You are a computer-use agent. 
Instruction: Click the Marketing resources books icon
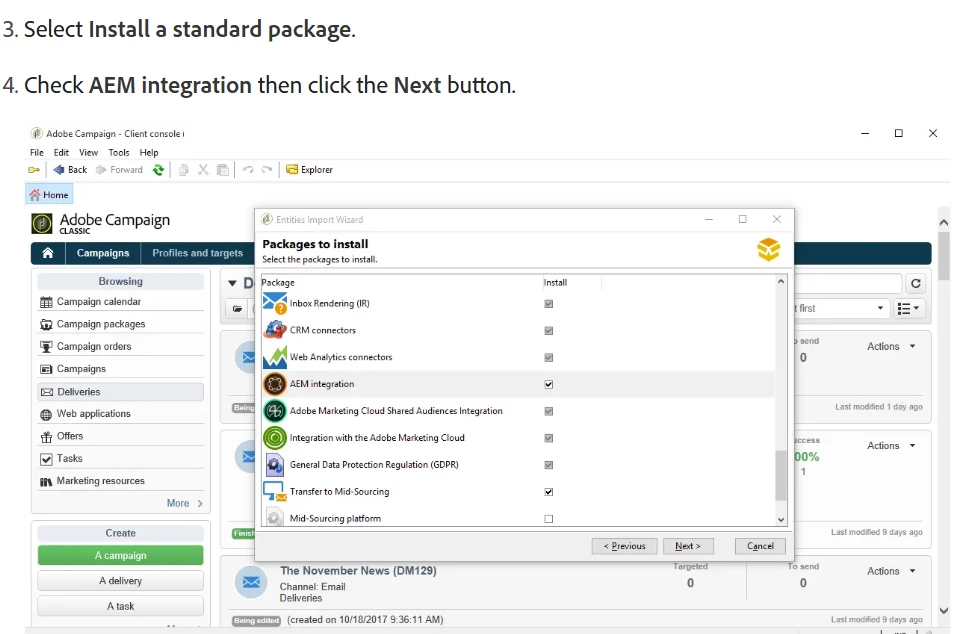pos(46,482)
